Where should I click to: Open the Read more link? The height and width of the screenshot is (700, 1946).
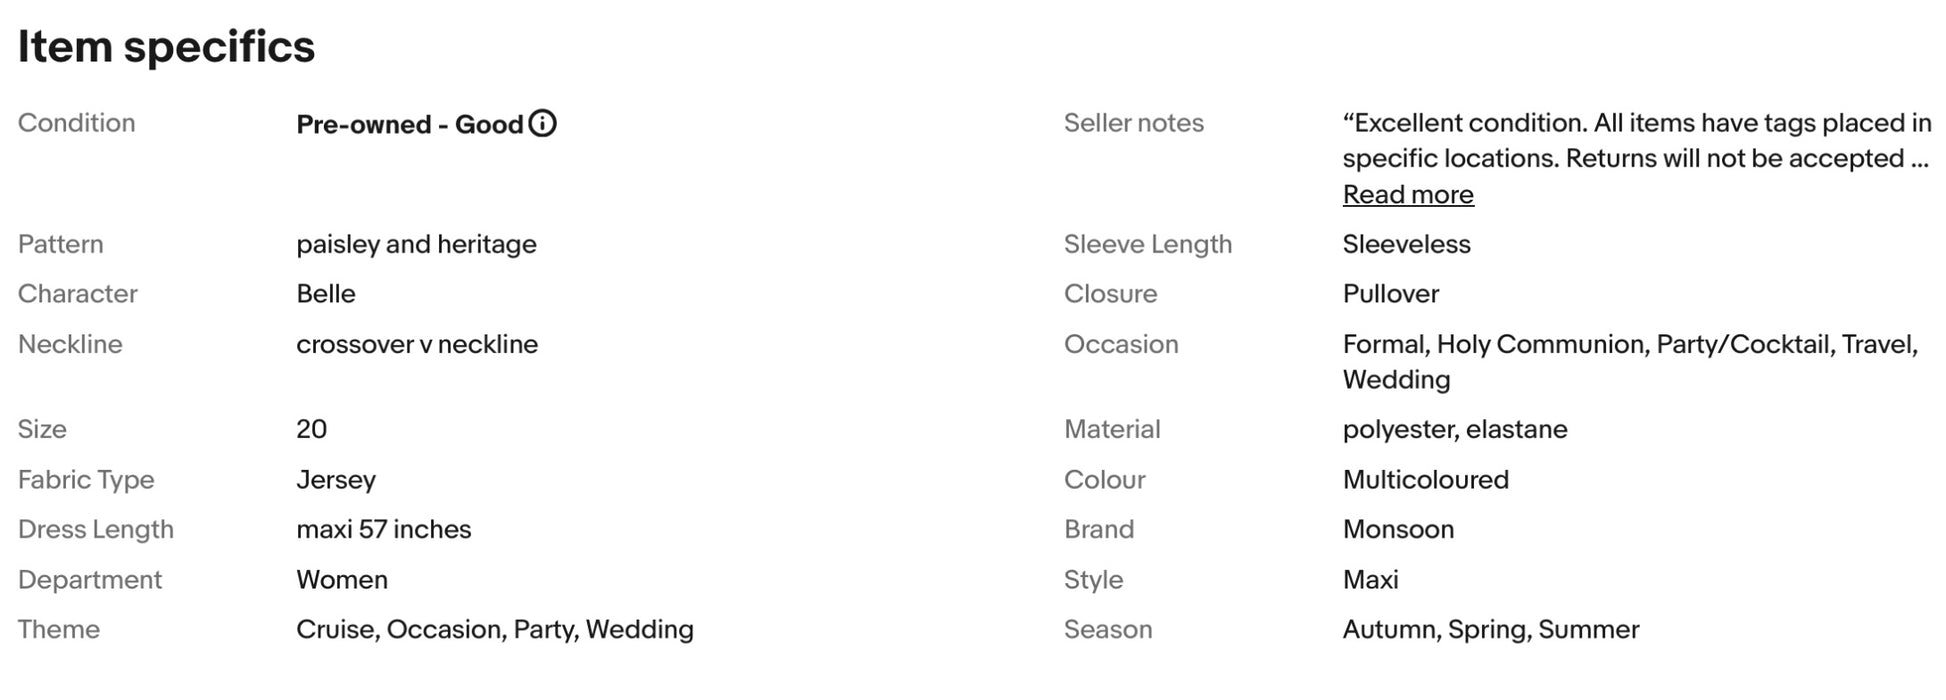(x=1407, y=194)
